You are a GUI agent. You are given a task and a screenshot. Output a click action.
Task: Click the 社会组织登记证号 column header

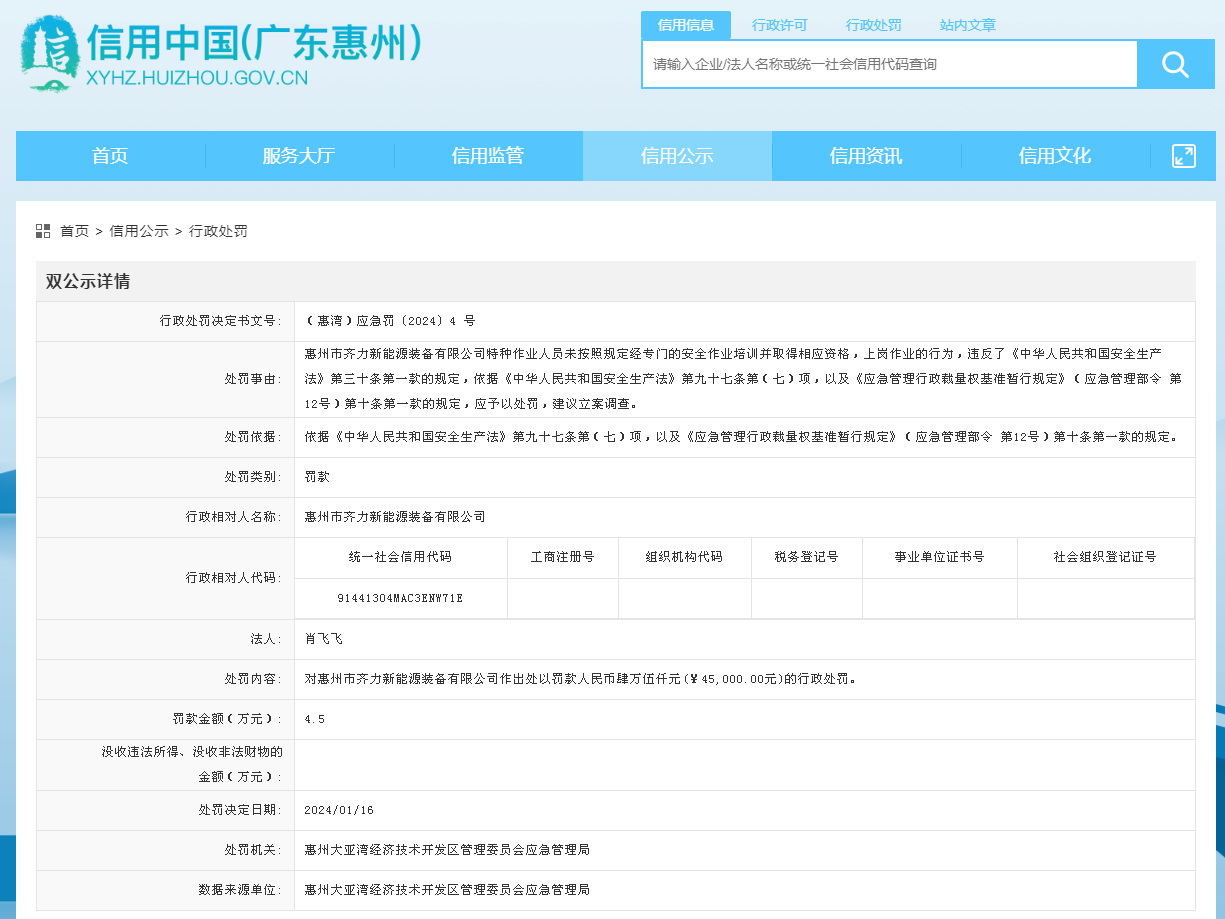(x=1105, y=557)
